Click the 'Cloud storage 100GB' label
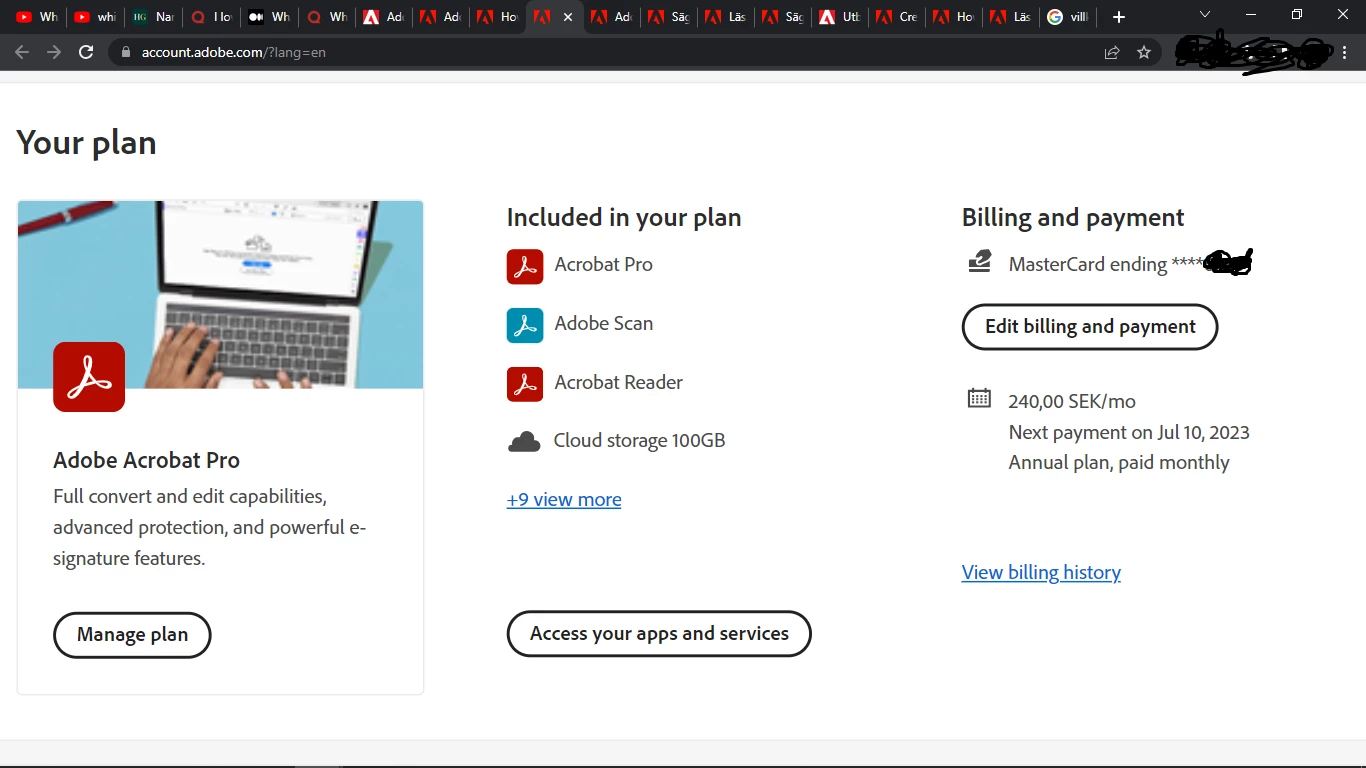Screen dimensions: 1366x768 coord(639,441)
